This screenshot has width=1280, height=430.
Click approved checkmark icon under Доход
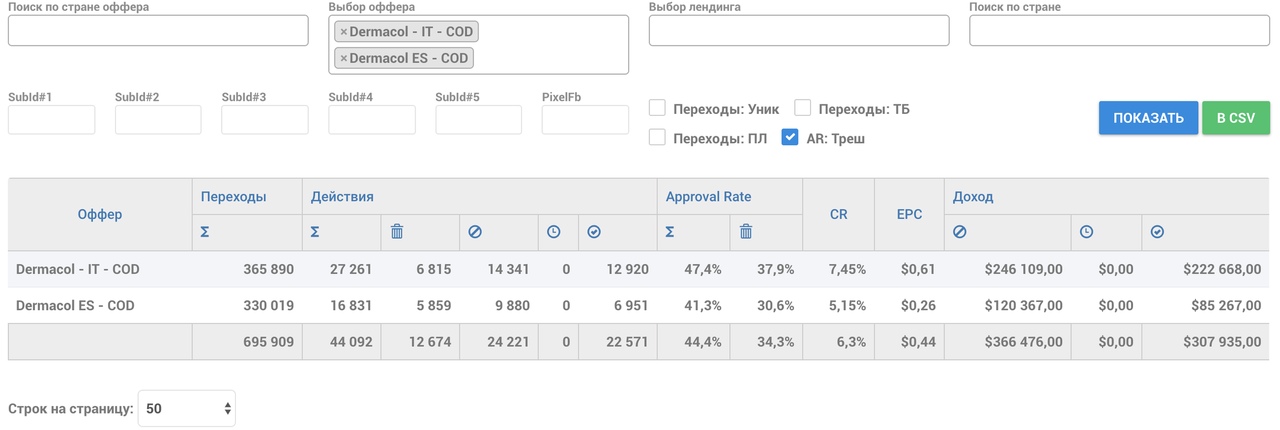tap(1157, 232)
